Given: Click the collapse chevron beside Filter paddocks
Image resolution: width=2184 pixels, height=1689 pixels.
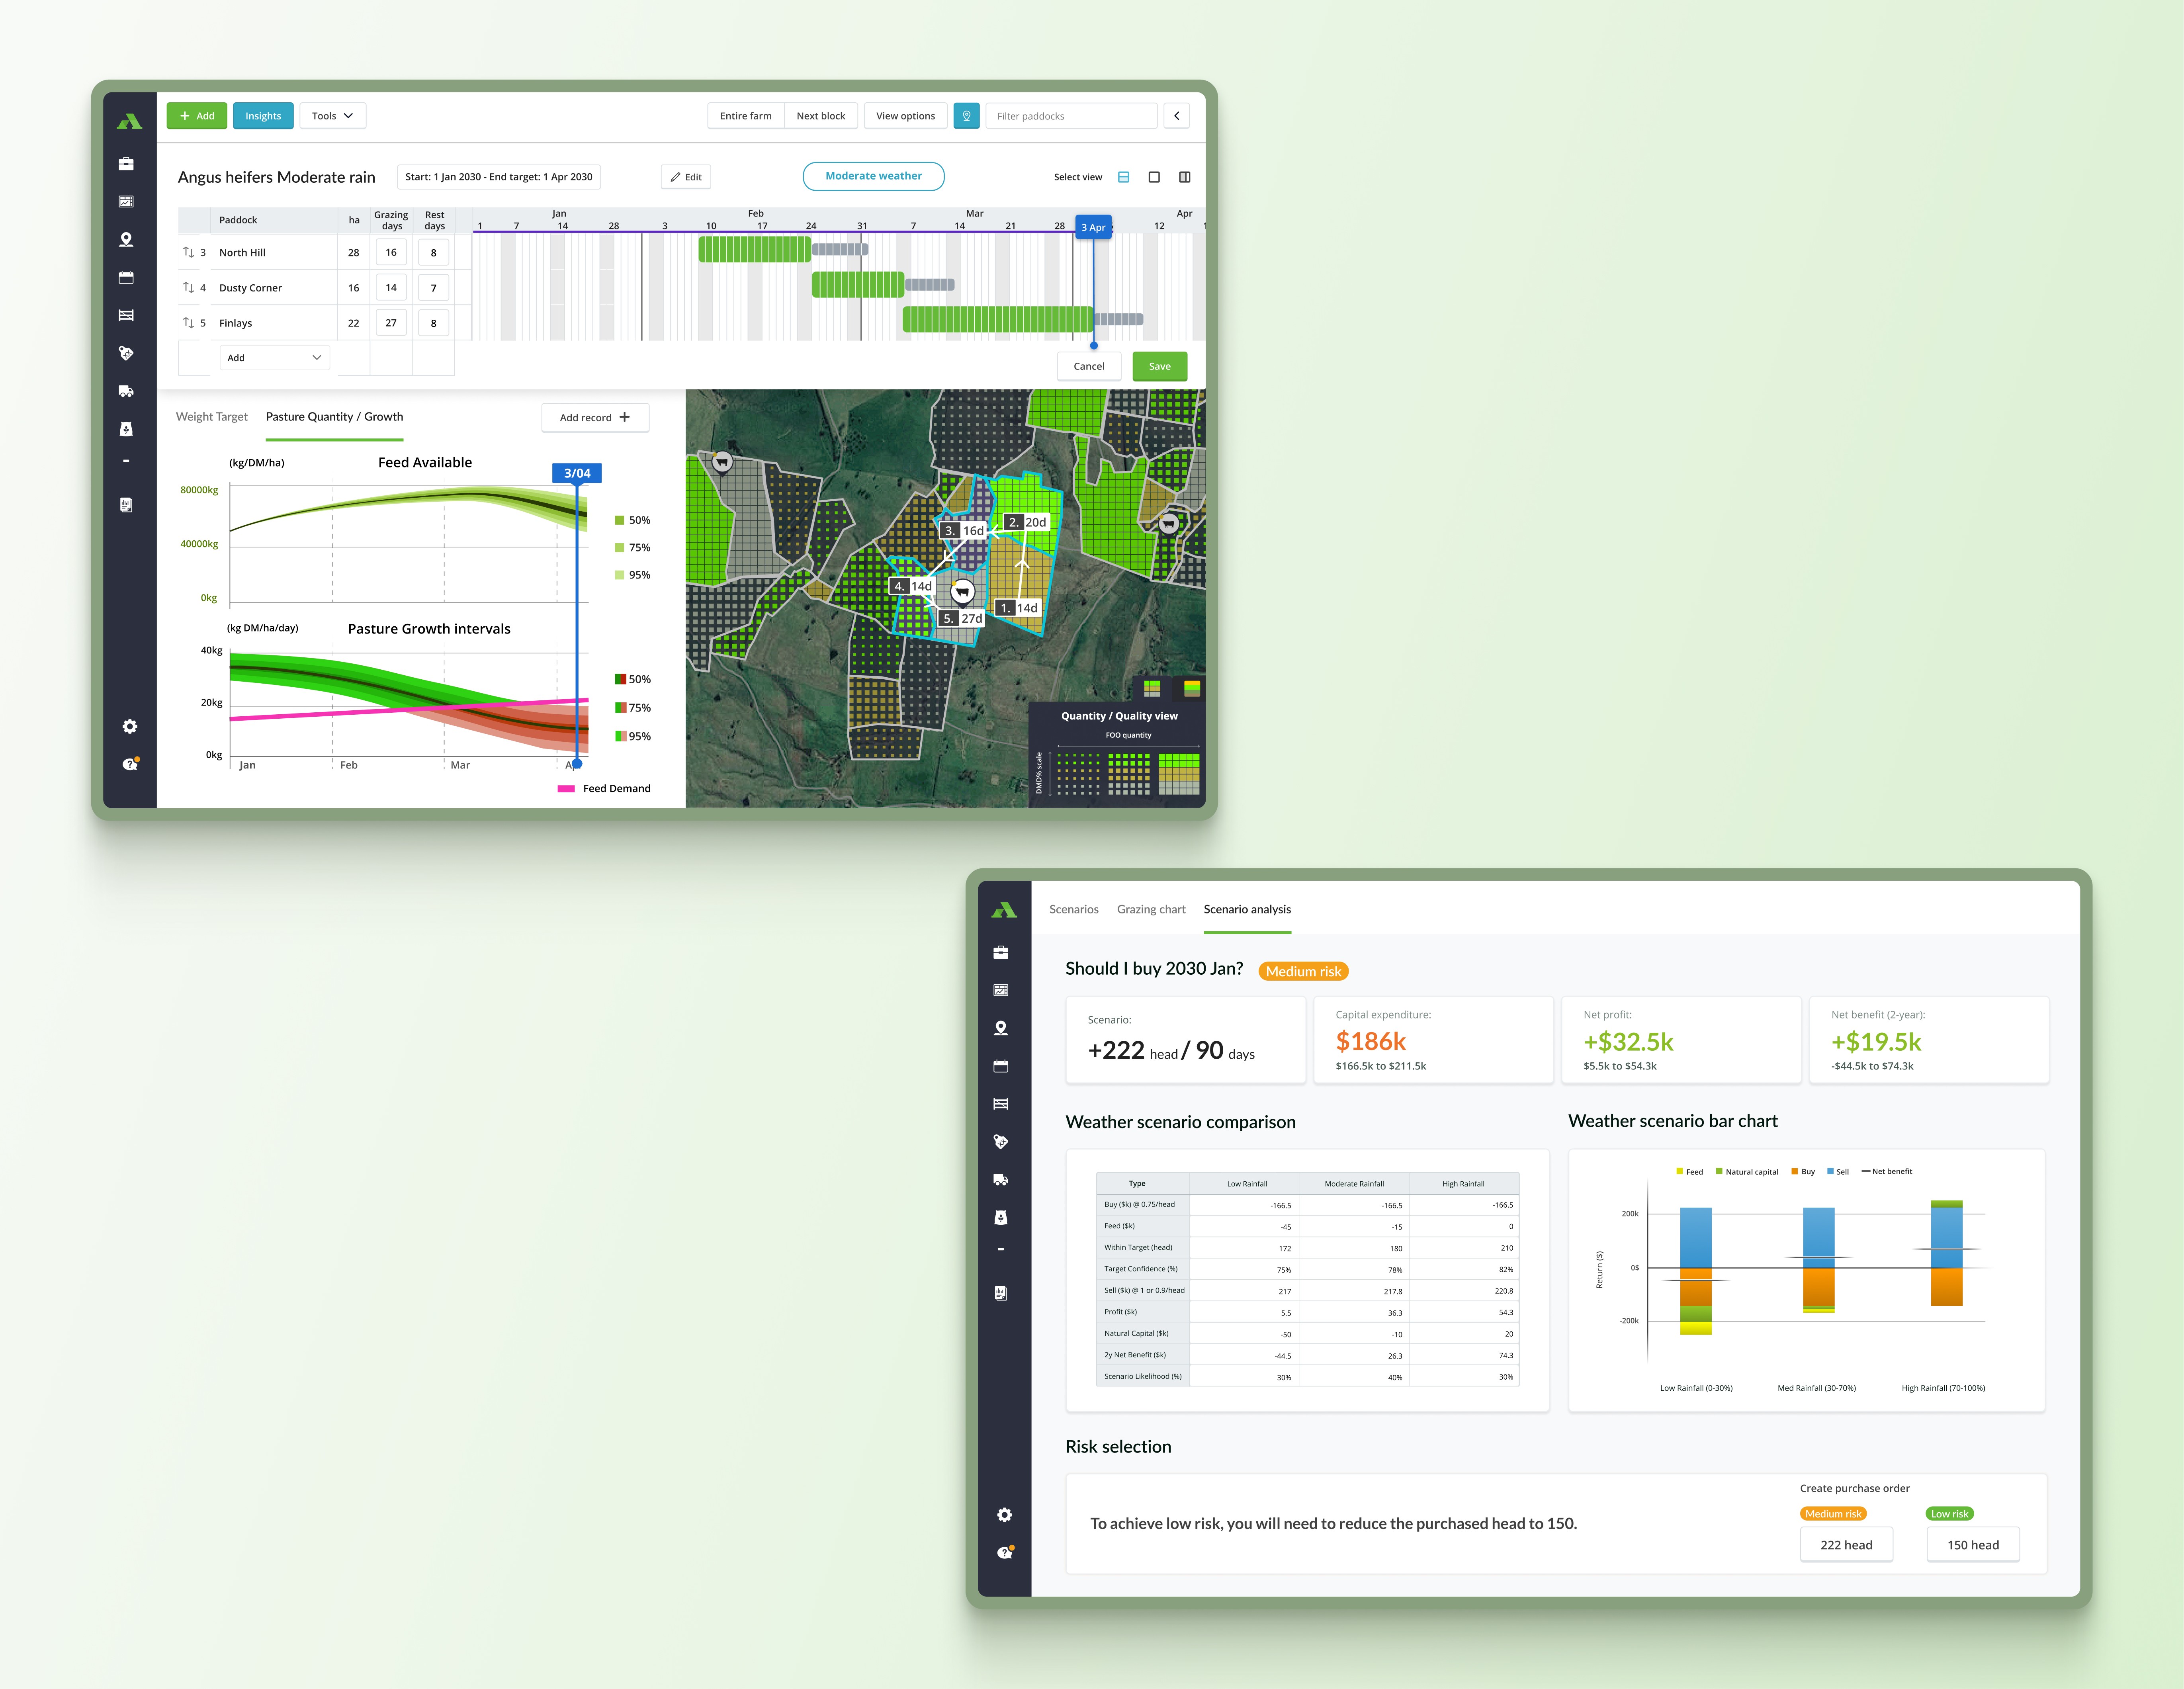Looking at the screenshot, I should [x=1177, y=116].
